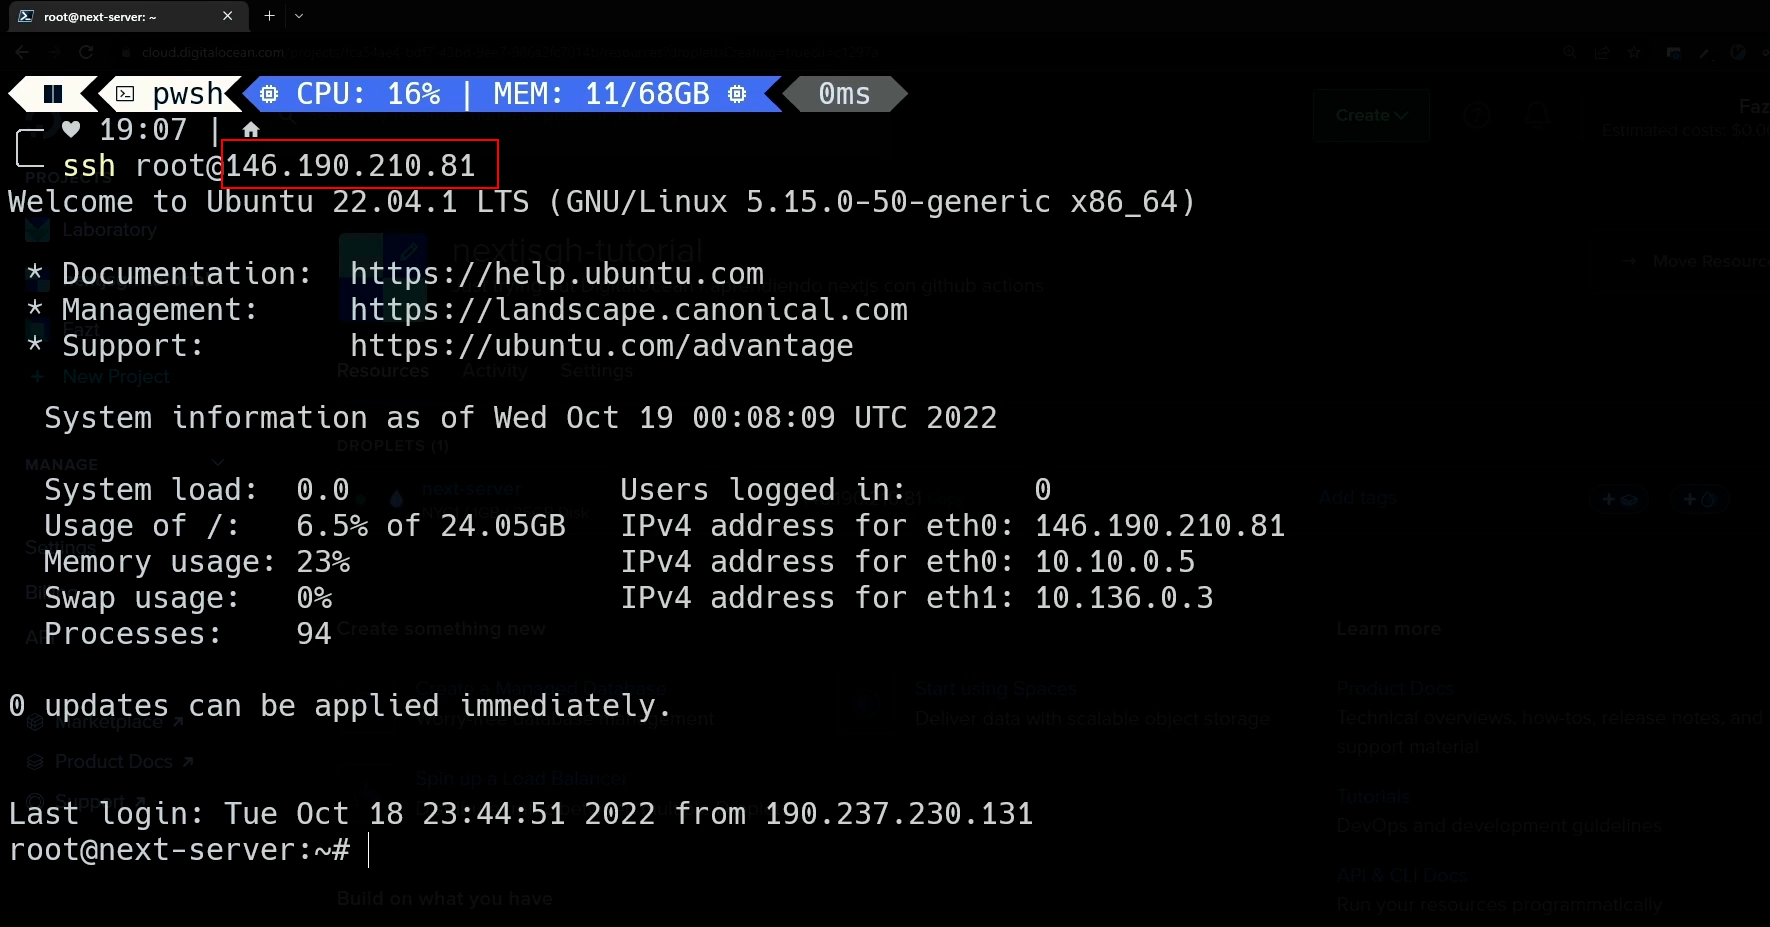
Task: Click the PowerShell icon on the terminal tab
Action: [26, 16]
